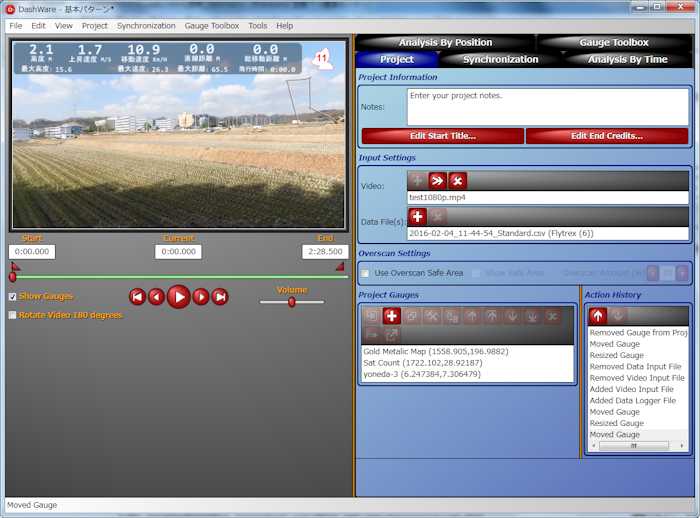Step forward one frame

[201, 296]
